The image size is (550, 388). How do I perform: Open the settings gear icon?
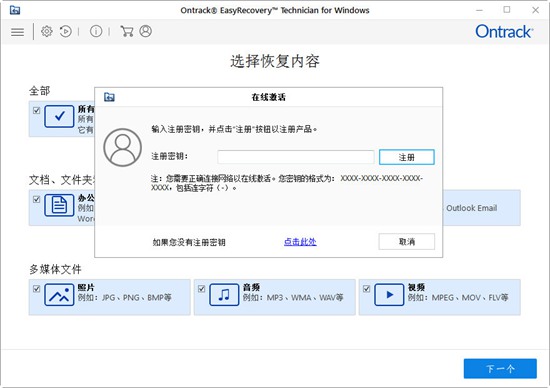(47, 32)
